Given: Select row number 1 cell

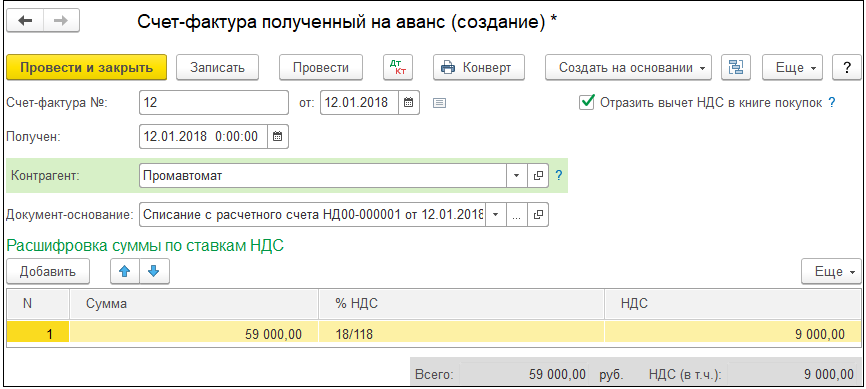Looking at the screenshot, I should point(38,334).
